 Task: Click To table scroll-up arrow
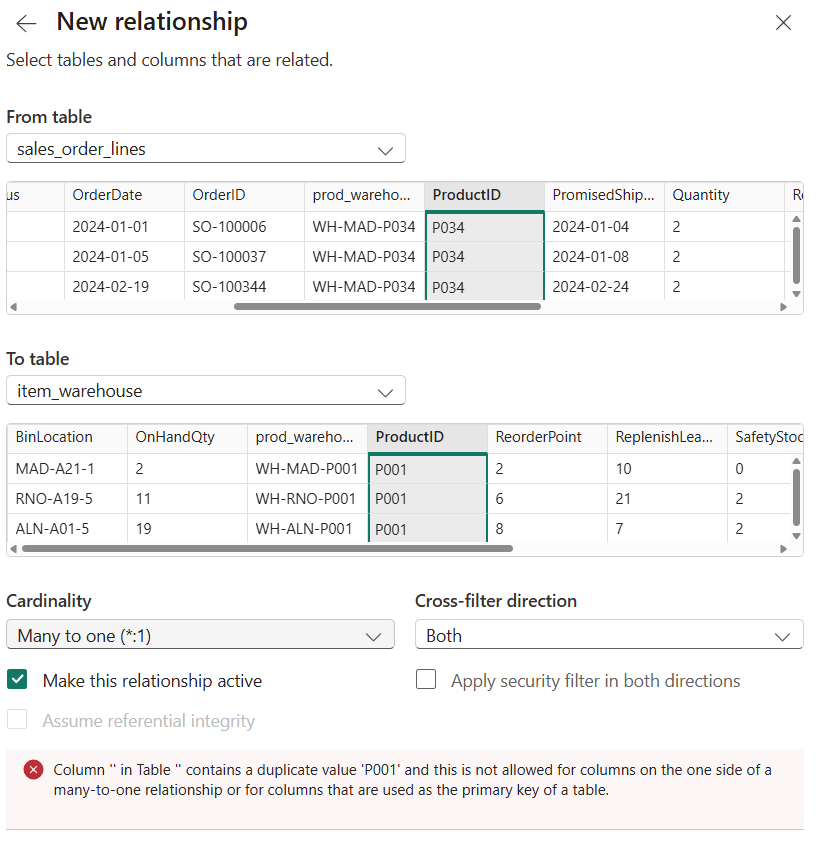(x=797, y=461)
